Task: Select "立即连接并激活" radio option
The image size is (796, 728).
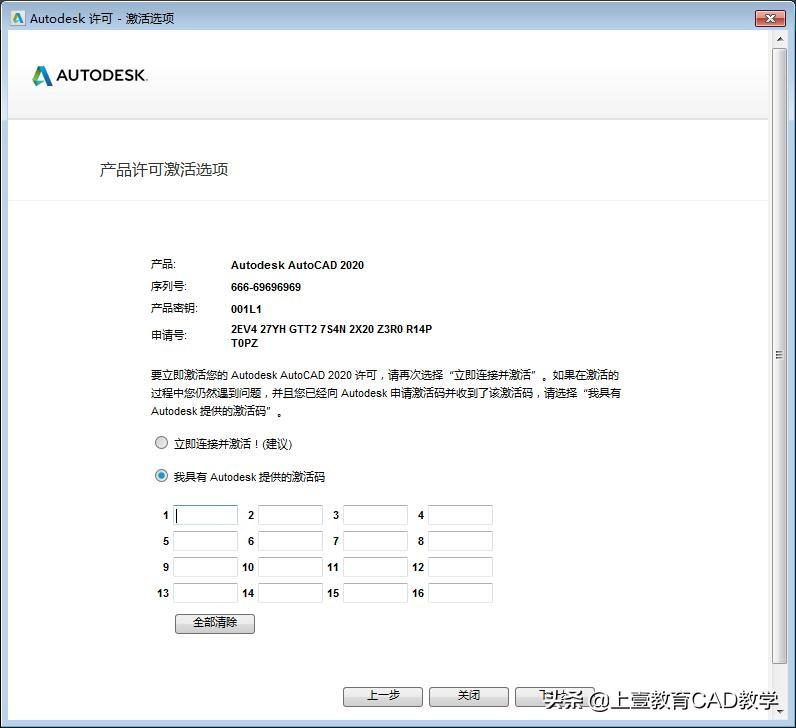Action: [161, 443]
